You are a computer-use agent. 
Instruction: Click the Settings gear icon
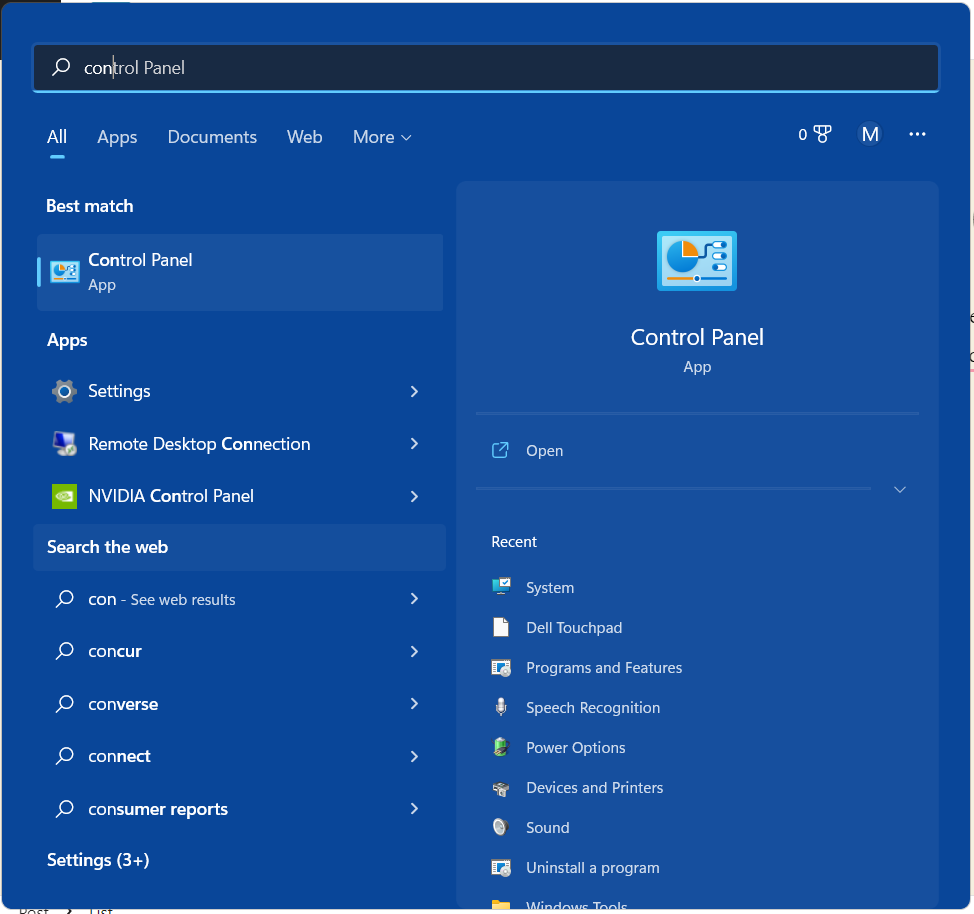tap(64, 391)
